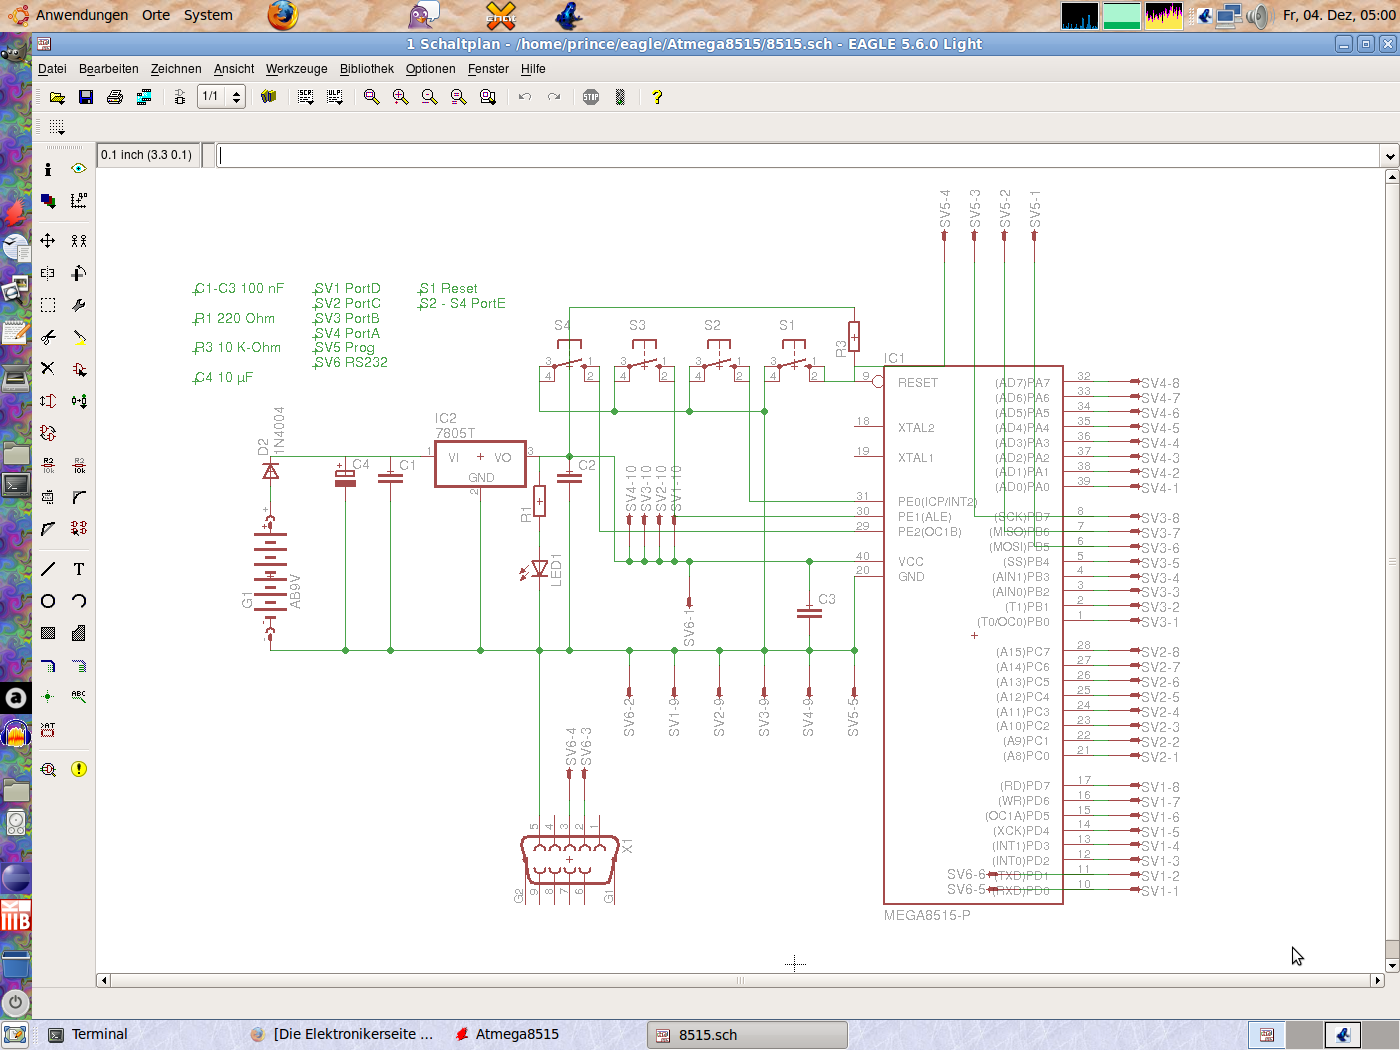
Task: Select the Split wire tool
Action: (48, 529)
